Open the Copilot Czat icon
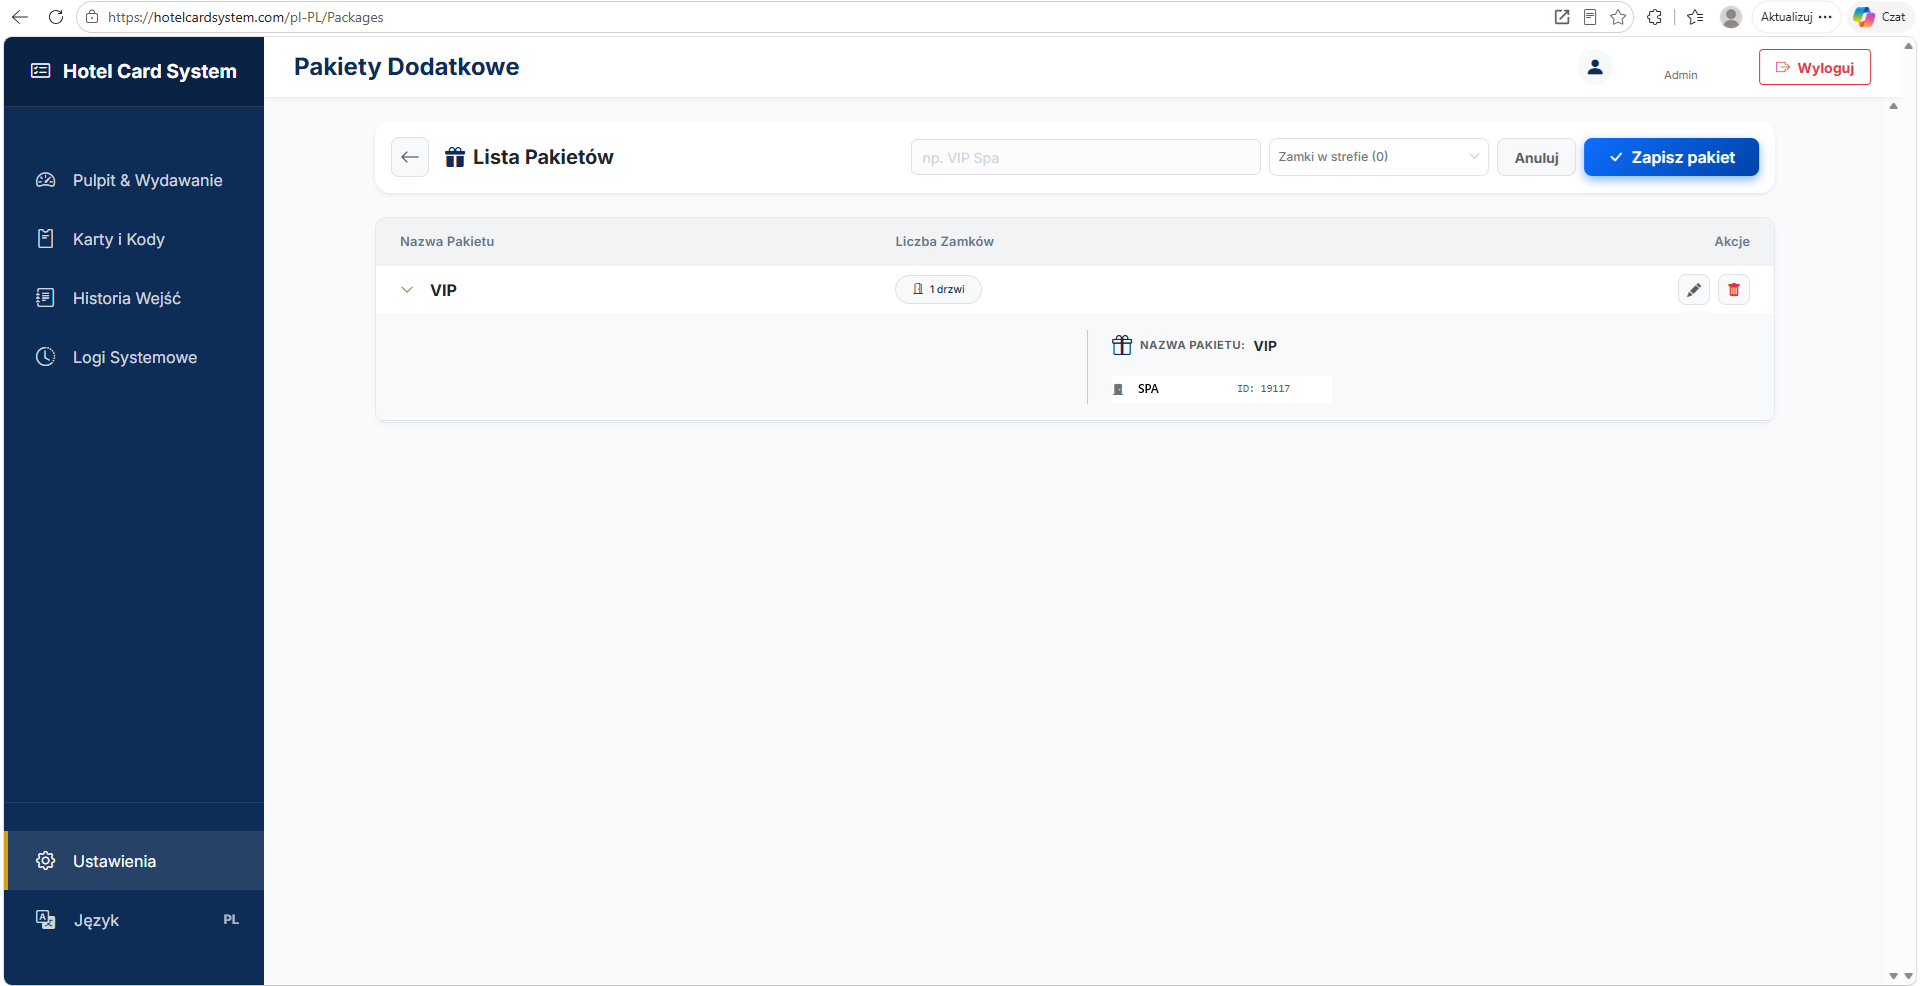 point(1879,17)
